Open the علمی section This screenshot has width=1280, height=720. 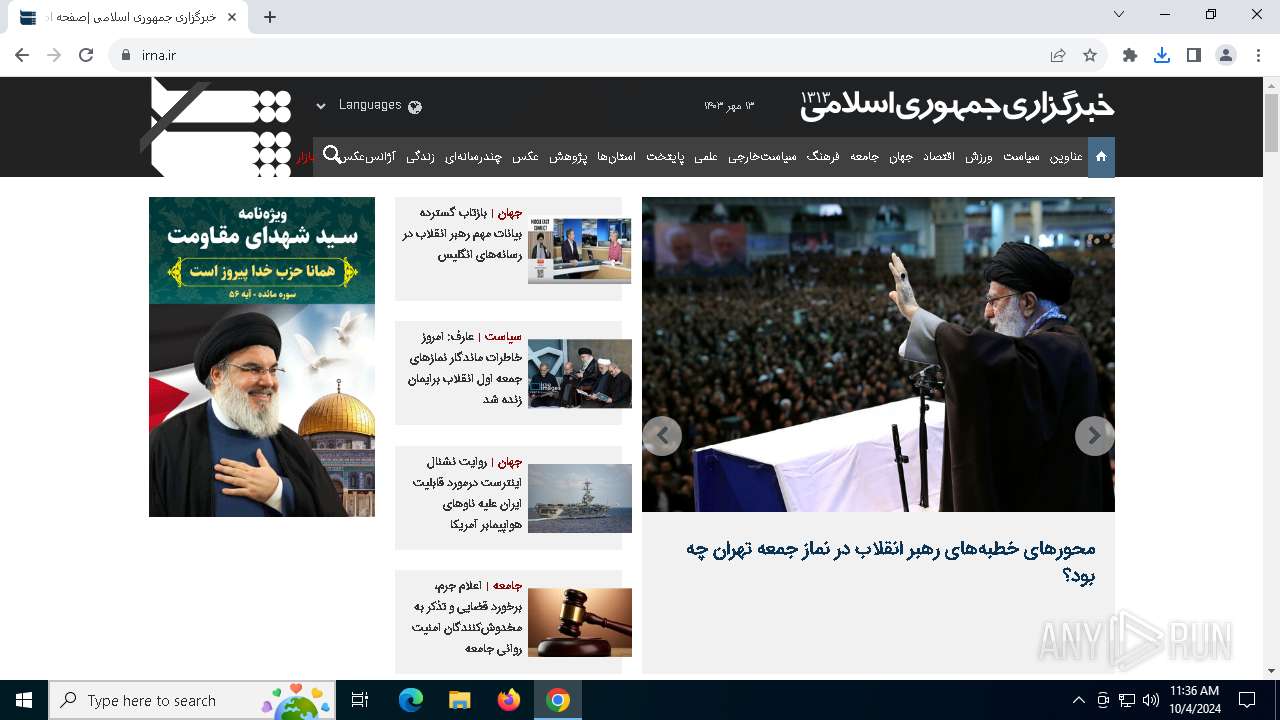pos(706,157)
